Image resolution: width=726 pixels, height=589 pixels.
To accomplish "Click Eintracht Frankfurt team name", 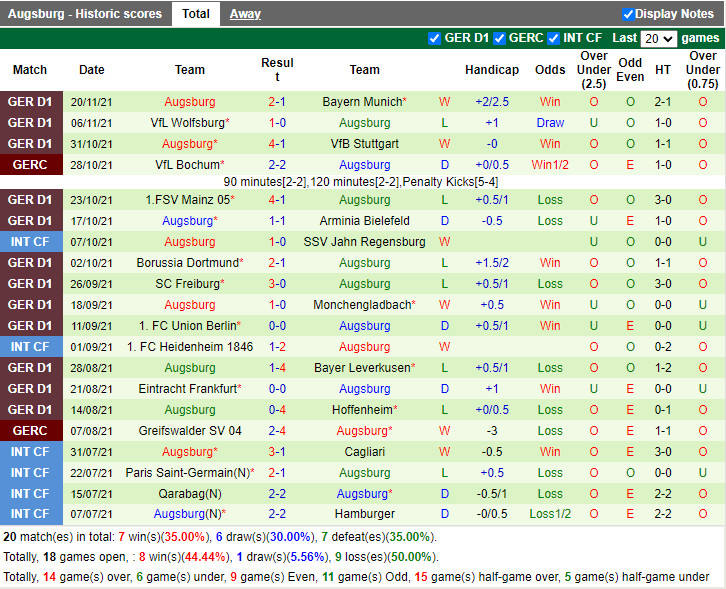I will click(x=190, y=389).
